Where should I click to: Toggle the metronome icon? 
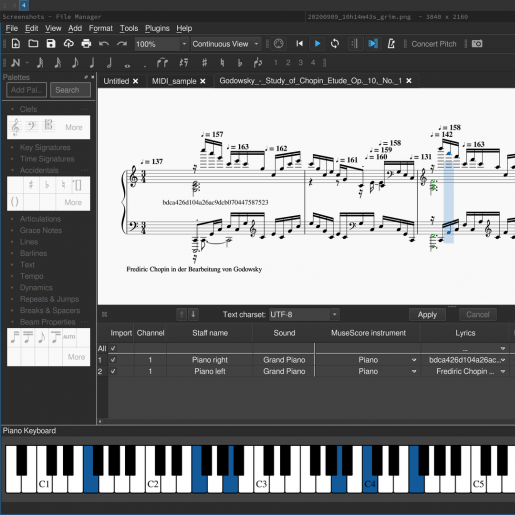[x=391, y=44]
